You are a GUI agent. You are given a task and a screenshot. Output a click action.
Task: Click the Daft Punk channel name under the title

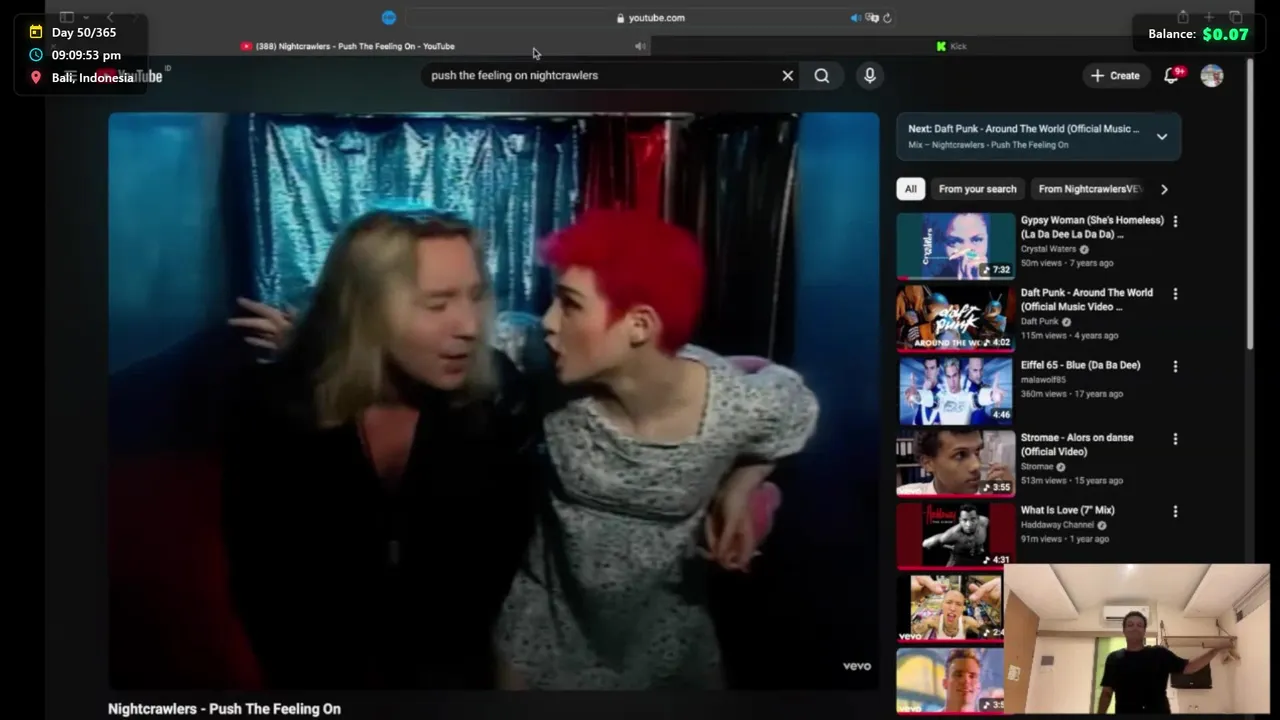click(x=1039, y=322)
